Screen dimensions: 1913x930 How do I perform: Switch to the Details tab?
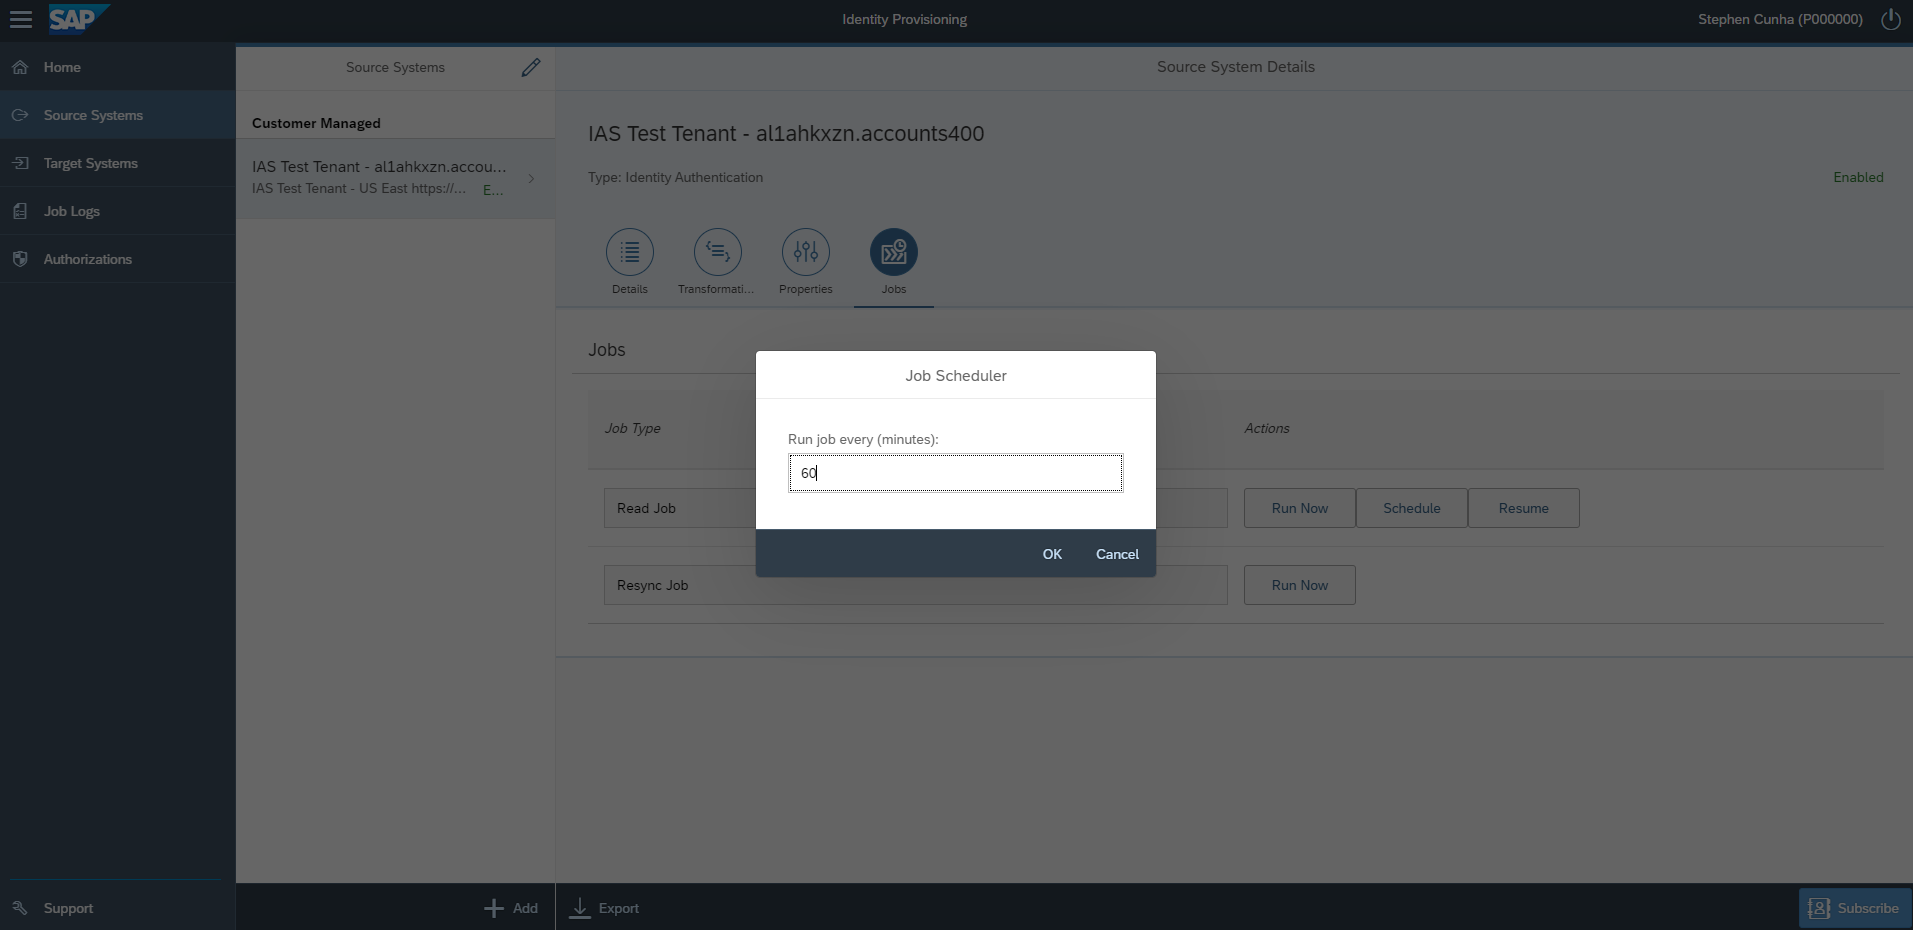pyautogui.click(x=630, y=263)
